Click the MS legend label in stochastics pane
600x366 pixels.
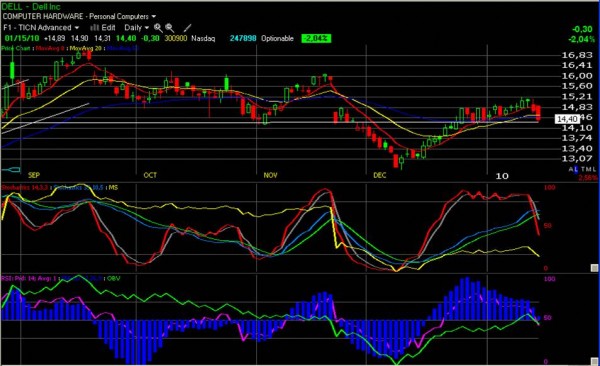click(x=113, y=188)
